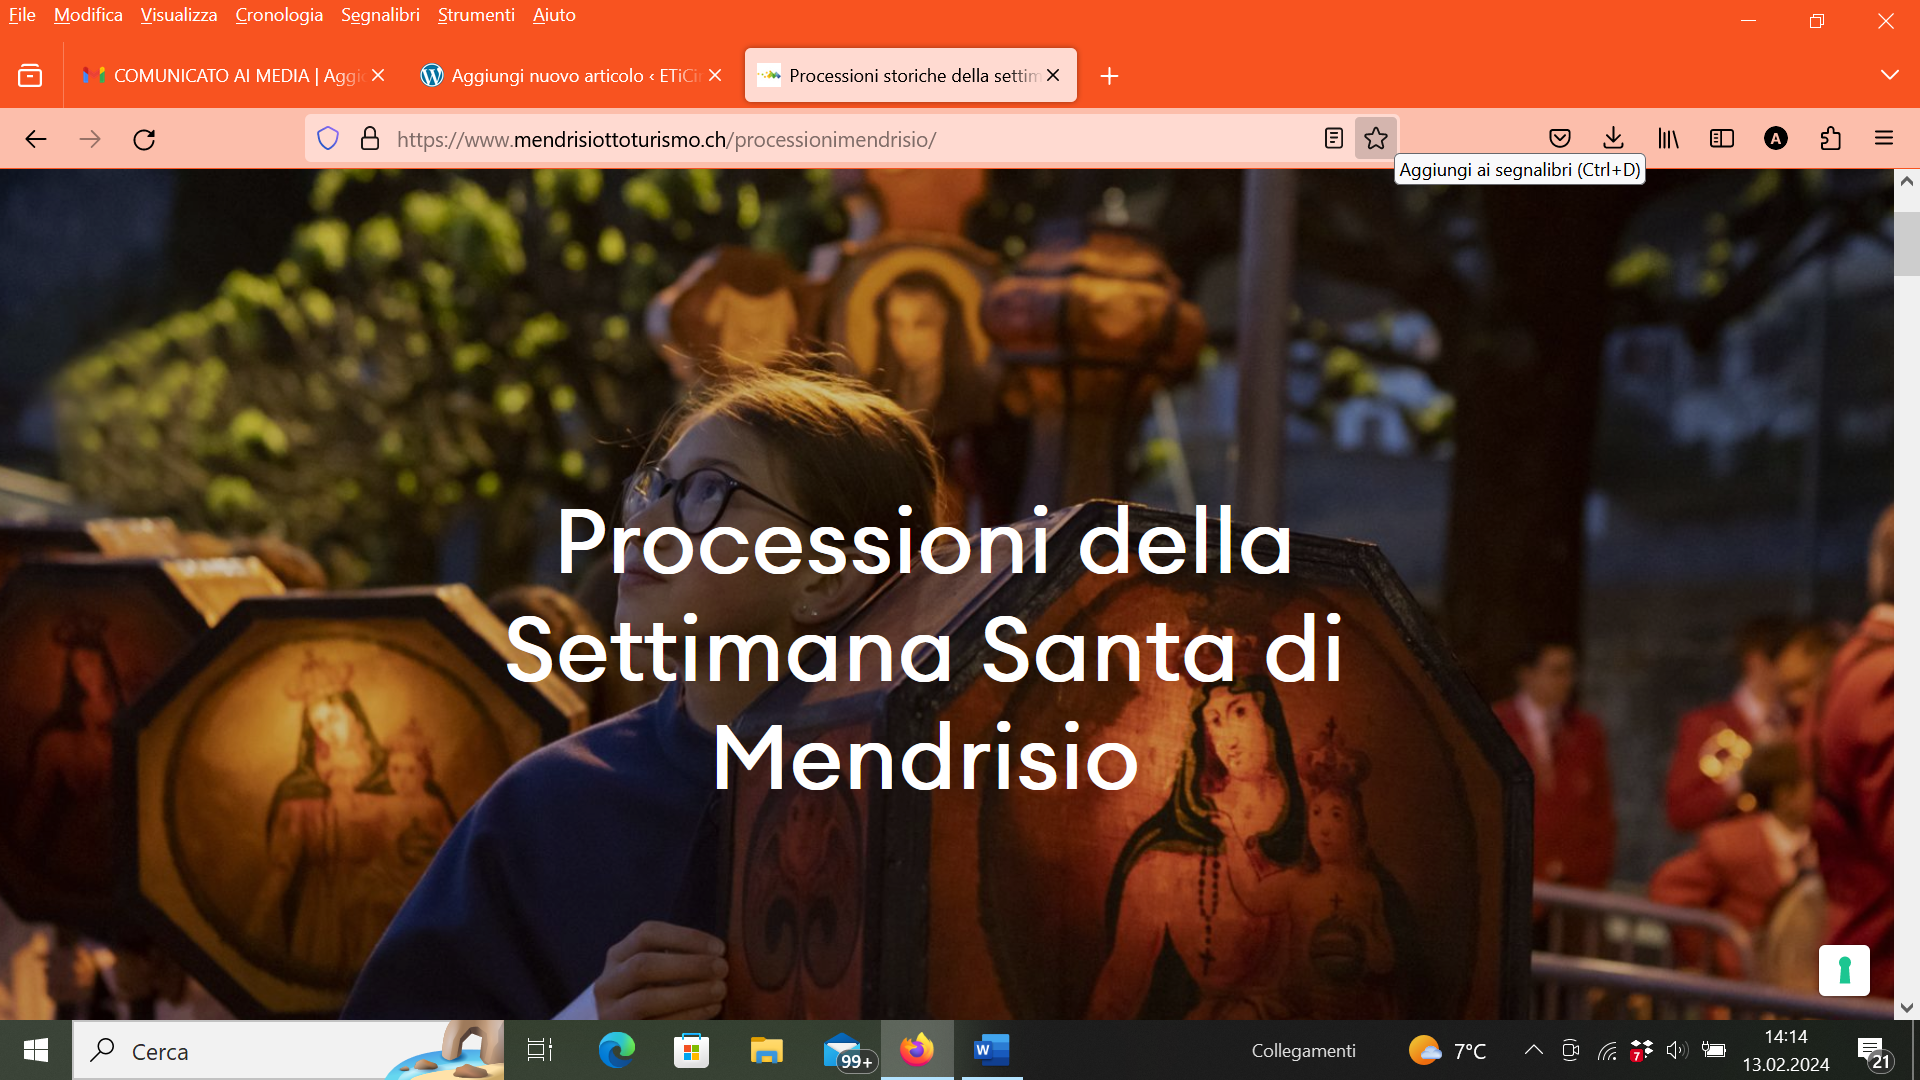Toggle the sidebar view icon

click(1722, 139)
